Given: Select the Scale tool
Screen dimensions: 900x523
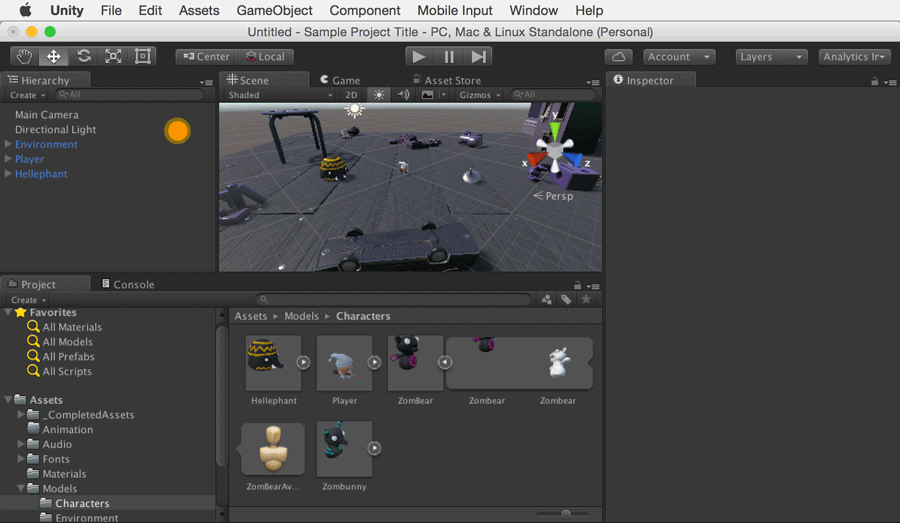Looking at the screenshot, I should pos(113,56).
